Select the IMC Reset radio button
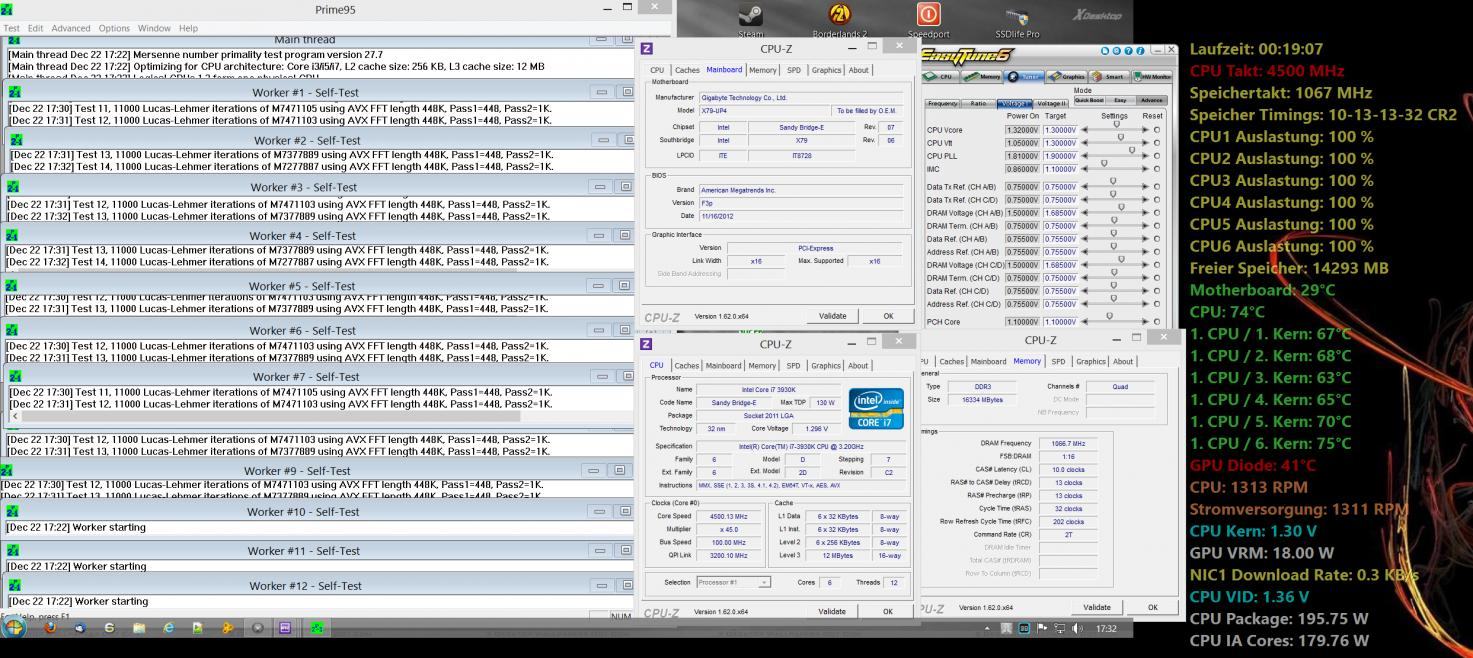Image resolution: width=1473 pixels, height=658 pixels. pyautogui.click(x=1157, y=169)
